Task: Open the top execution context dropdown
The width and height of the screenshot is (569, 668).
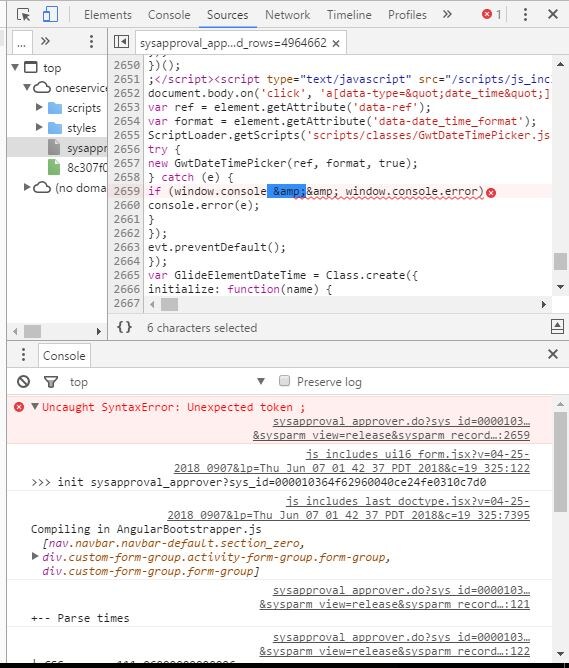Action: 167,381
